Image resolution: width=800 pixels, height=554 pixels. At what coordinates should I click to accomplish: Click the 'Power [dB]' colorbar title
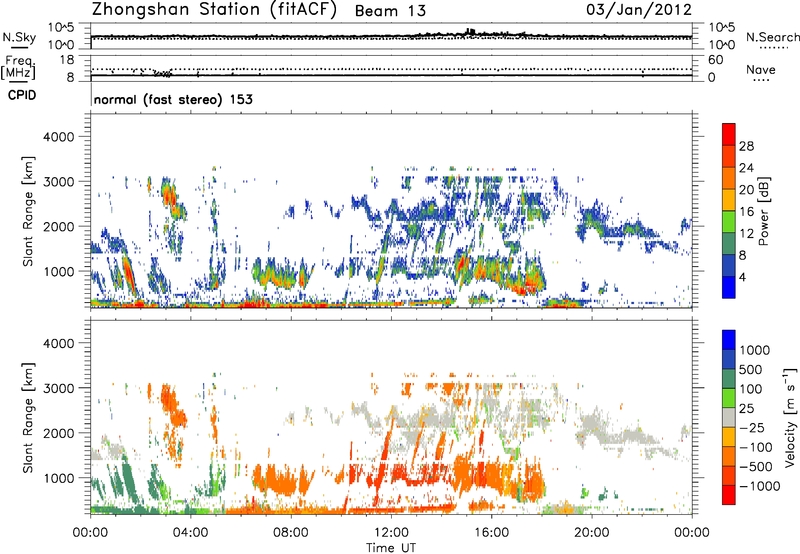pos(763,211)
